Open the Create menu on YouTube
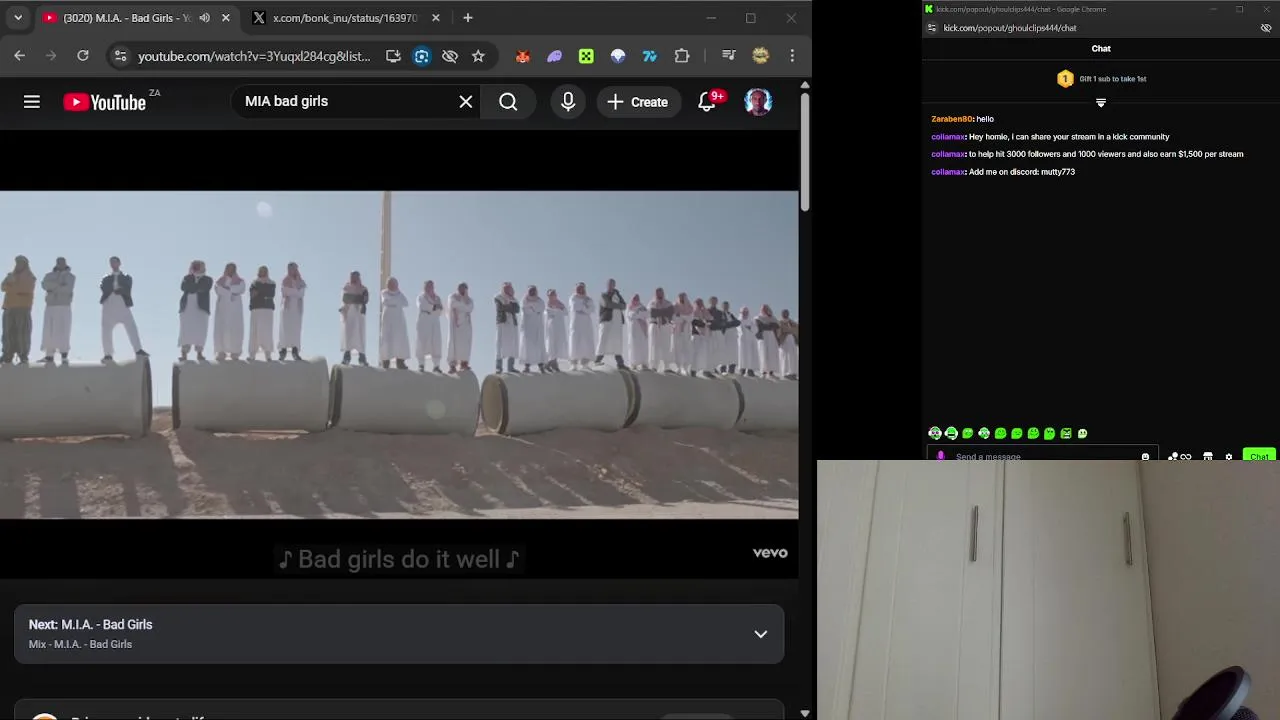 (x=637, y=102)
